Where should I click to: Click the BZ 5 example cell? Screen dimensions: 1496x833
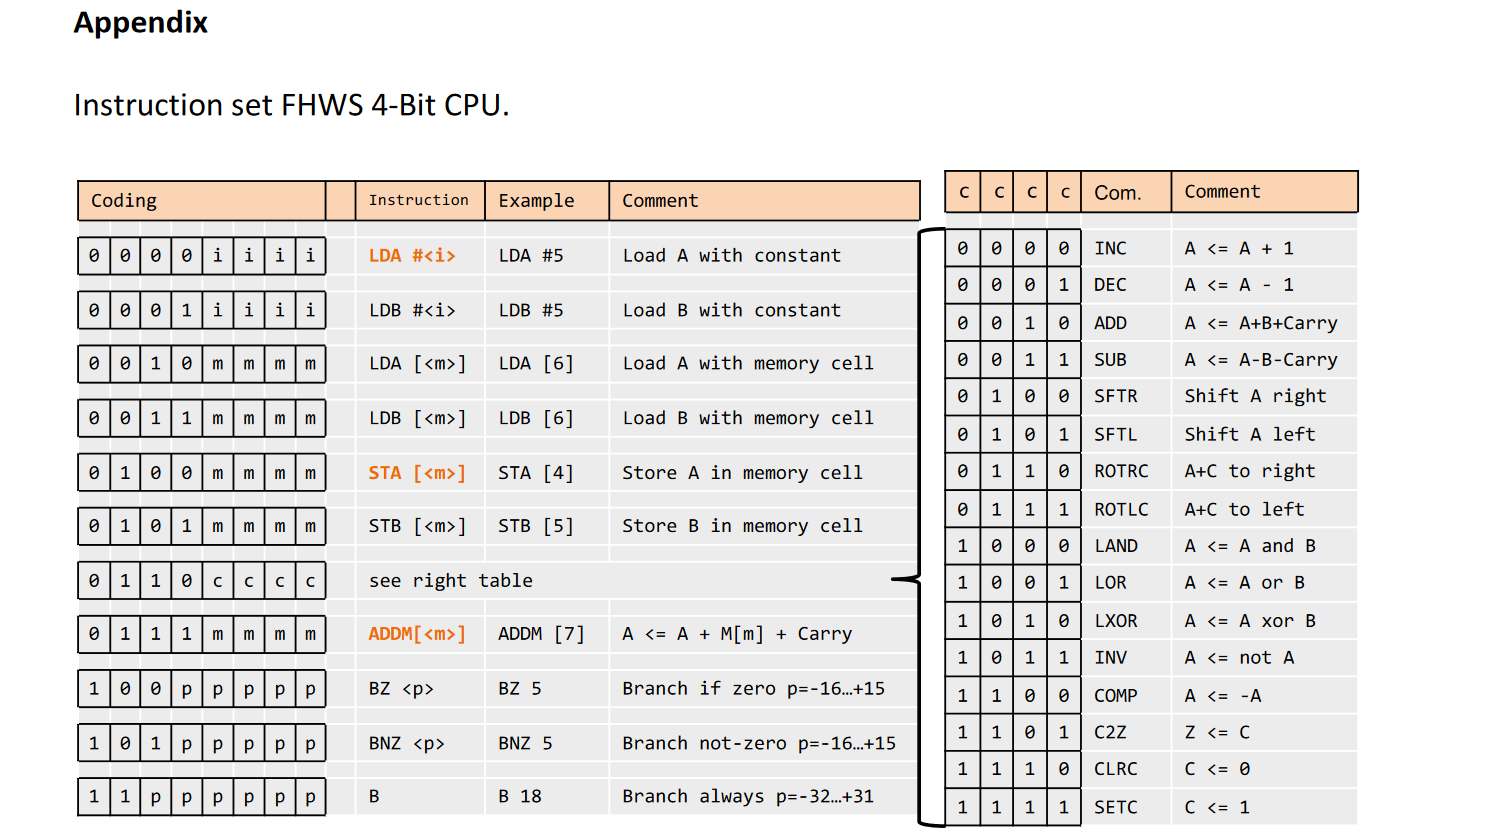518,688
